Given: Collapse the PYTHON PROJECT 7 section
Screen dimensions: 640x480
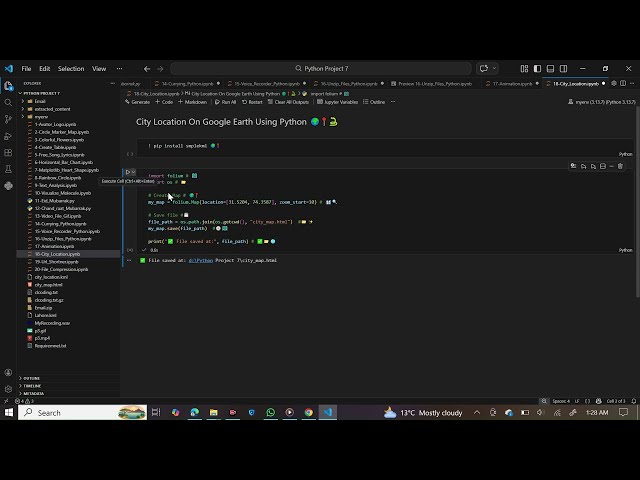Looking at the screenshot, I should 42,93.
